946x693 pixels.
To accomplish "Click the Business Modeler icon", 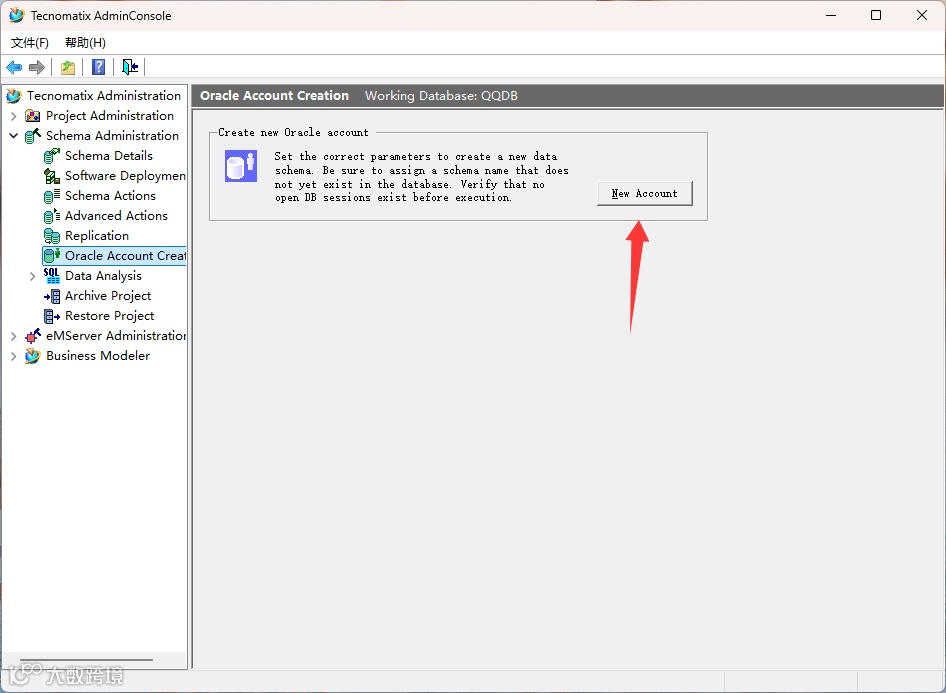I will point(33,356).
